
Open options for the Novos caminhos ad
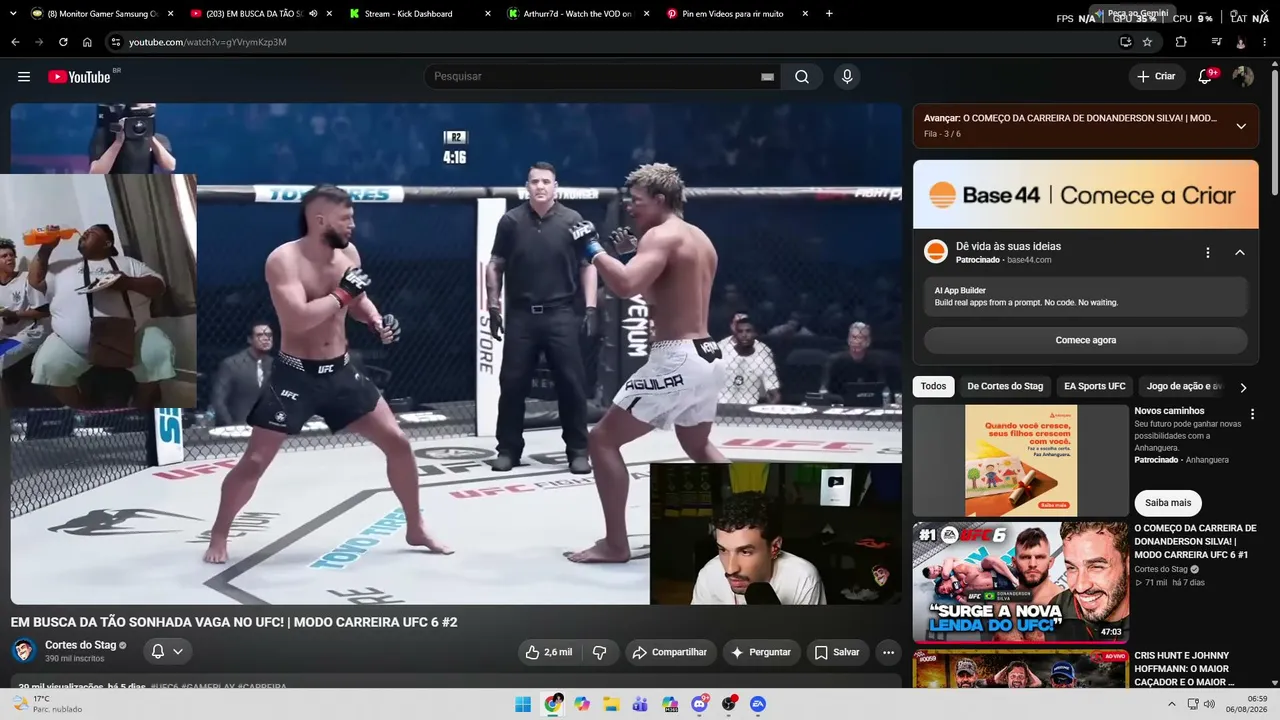(1252, 414)
